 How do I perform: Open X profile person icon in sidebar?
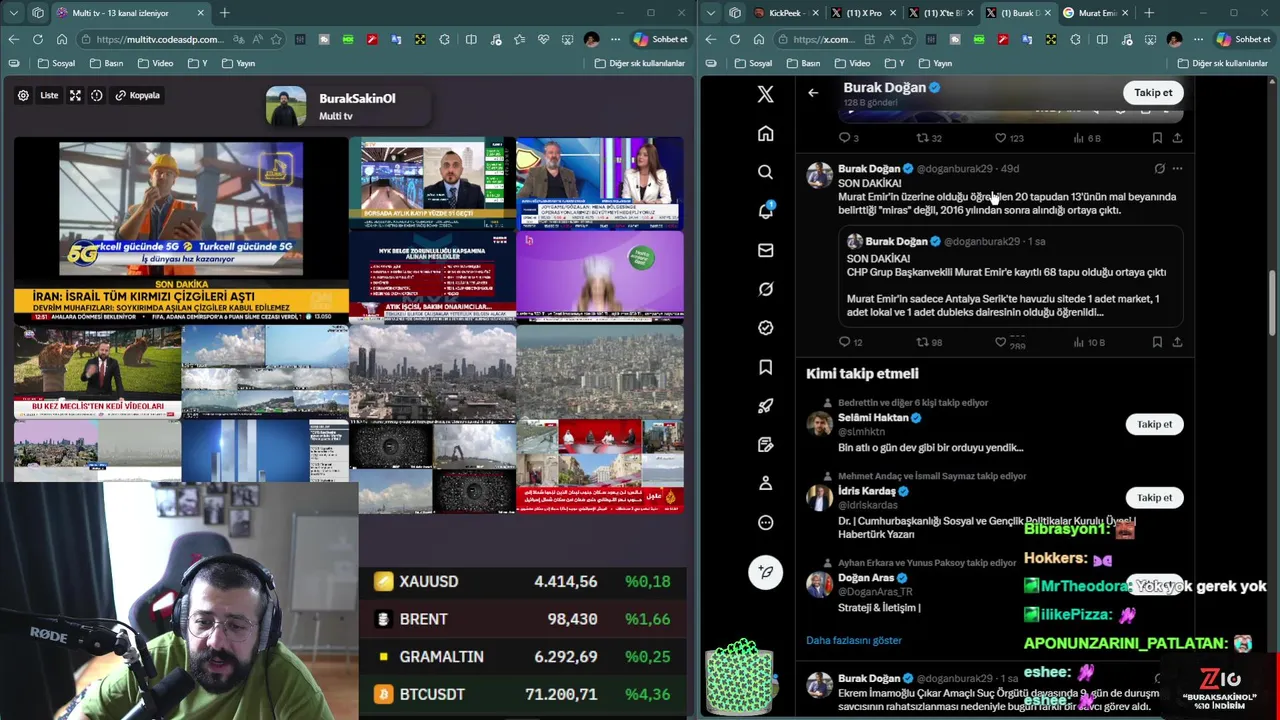tap(765, 483)
